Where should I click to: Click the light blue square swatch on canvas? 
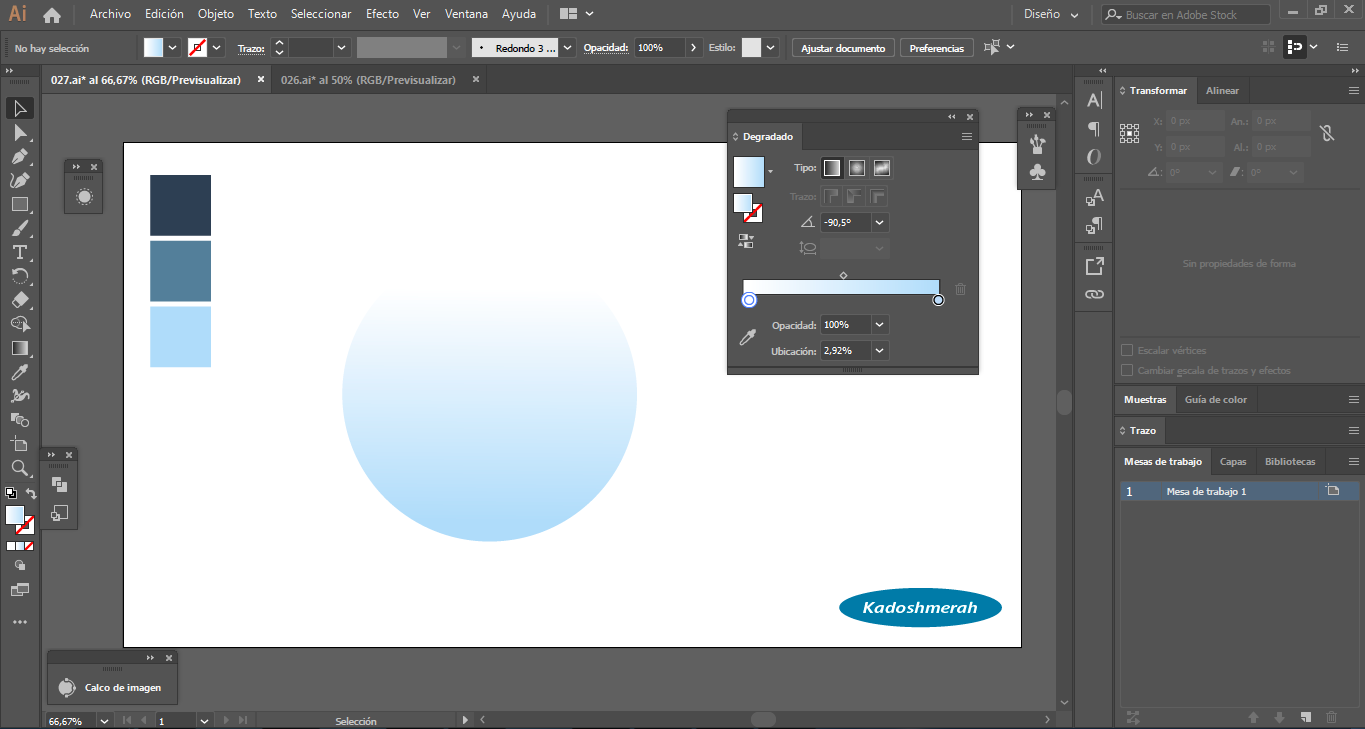click(x=180, y=337)
